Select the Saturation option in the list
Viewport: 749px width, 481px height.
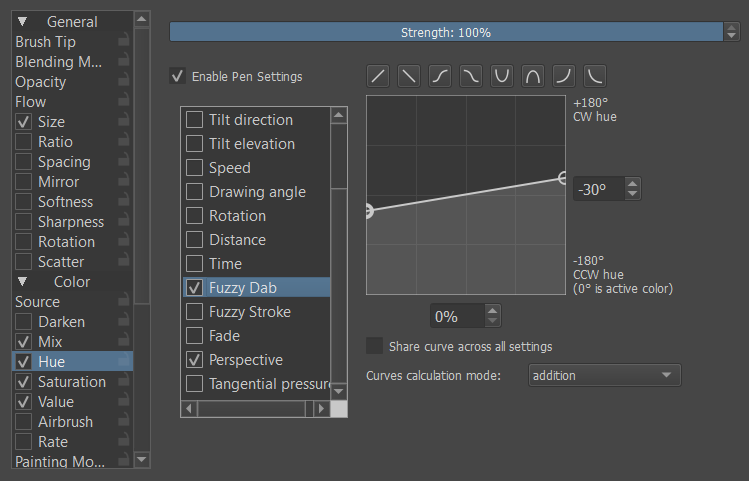click(x=71, y=382)
